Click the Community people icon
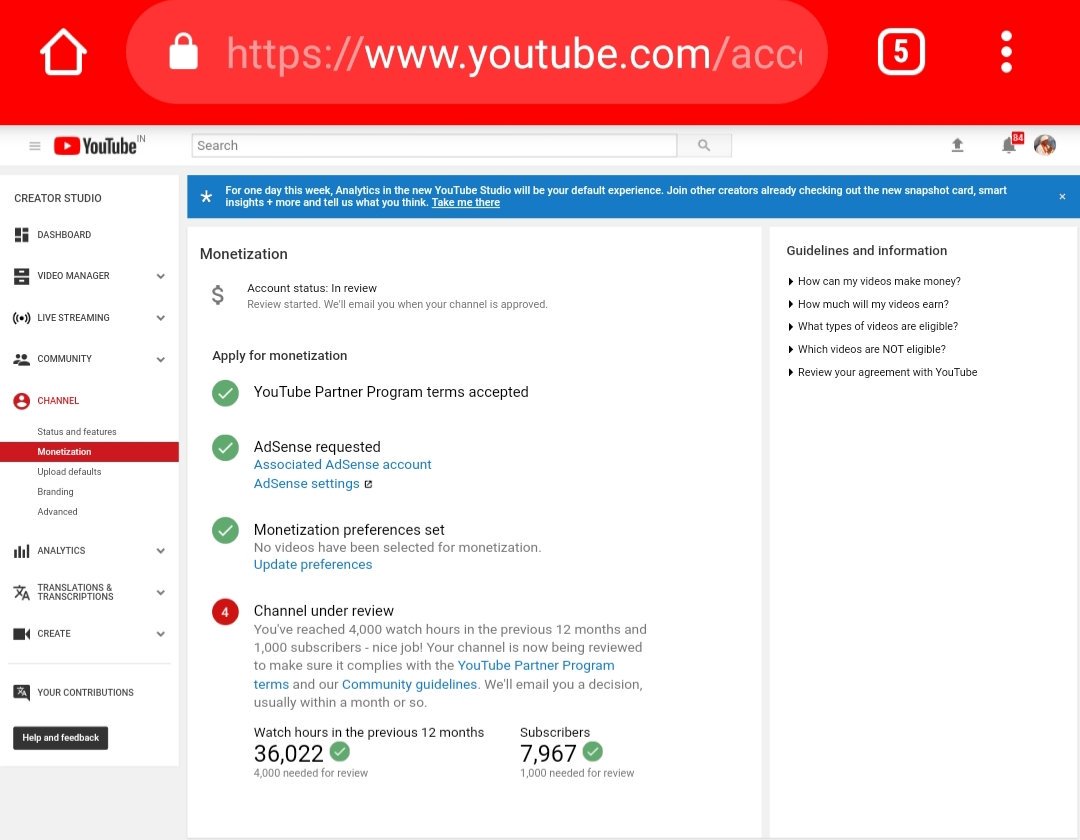Viewport: 1080px width, 840px height. point(21,359)
